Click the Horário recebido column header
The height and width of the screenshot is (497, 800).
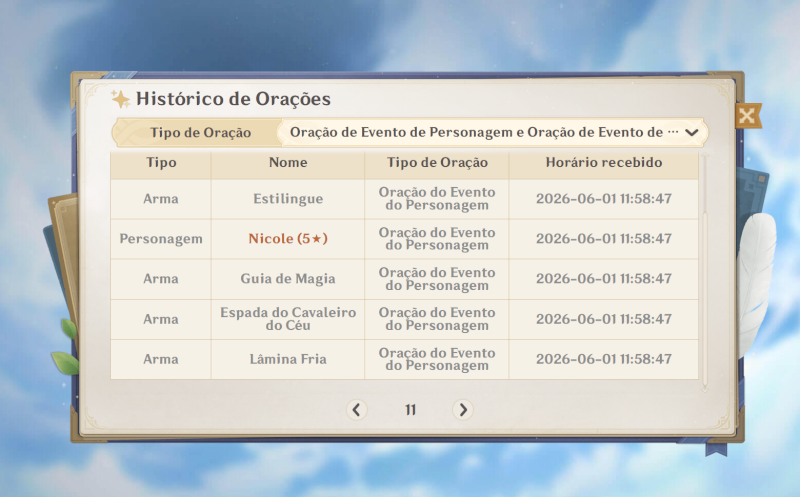[604, 162]
